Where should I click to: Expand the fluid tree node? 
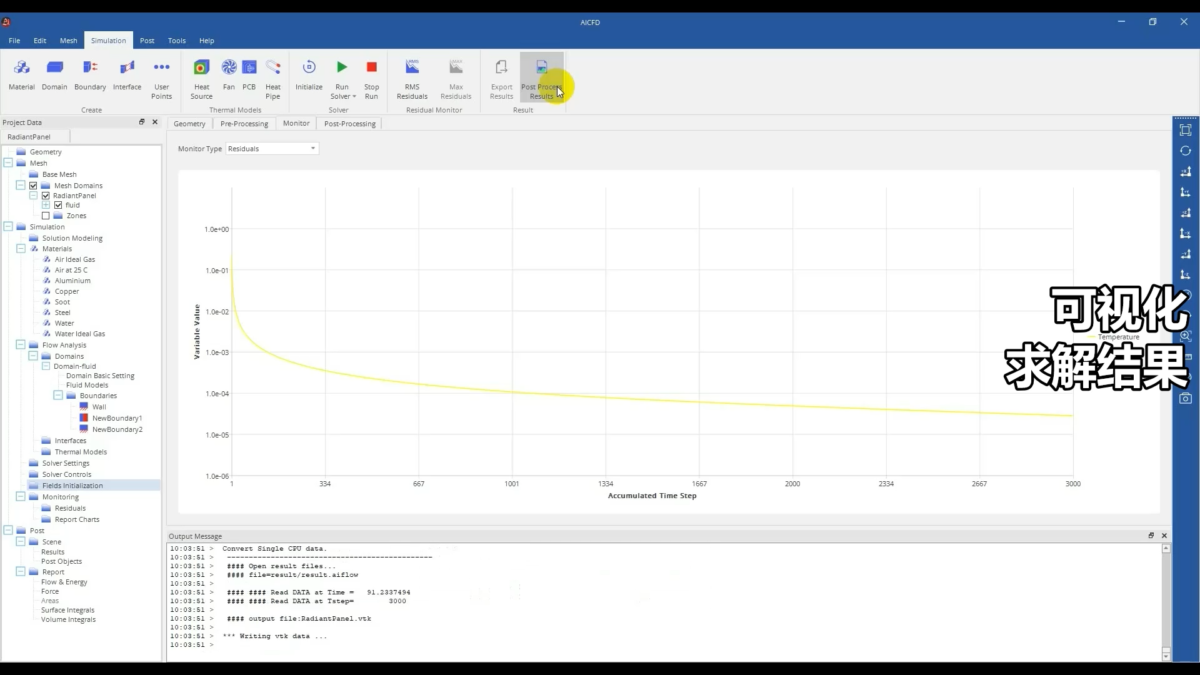point(45,205)
